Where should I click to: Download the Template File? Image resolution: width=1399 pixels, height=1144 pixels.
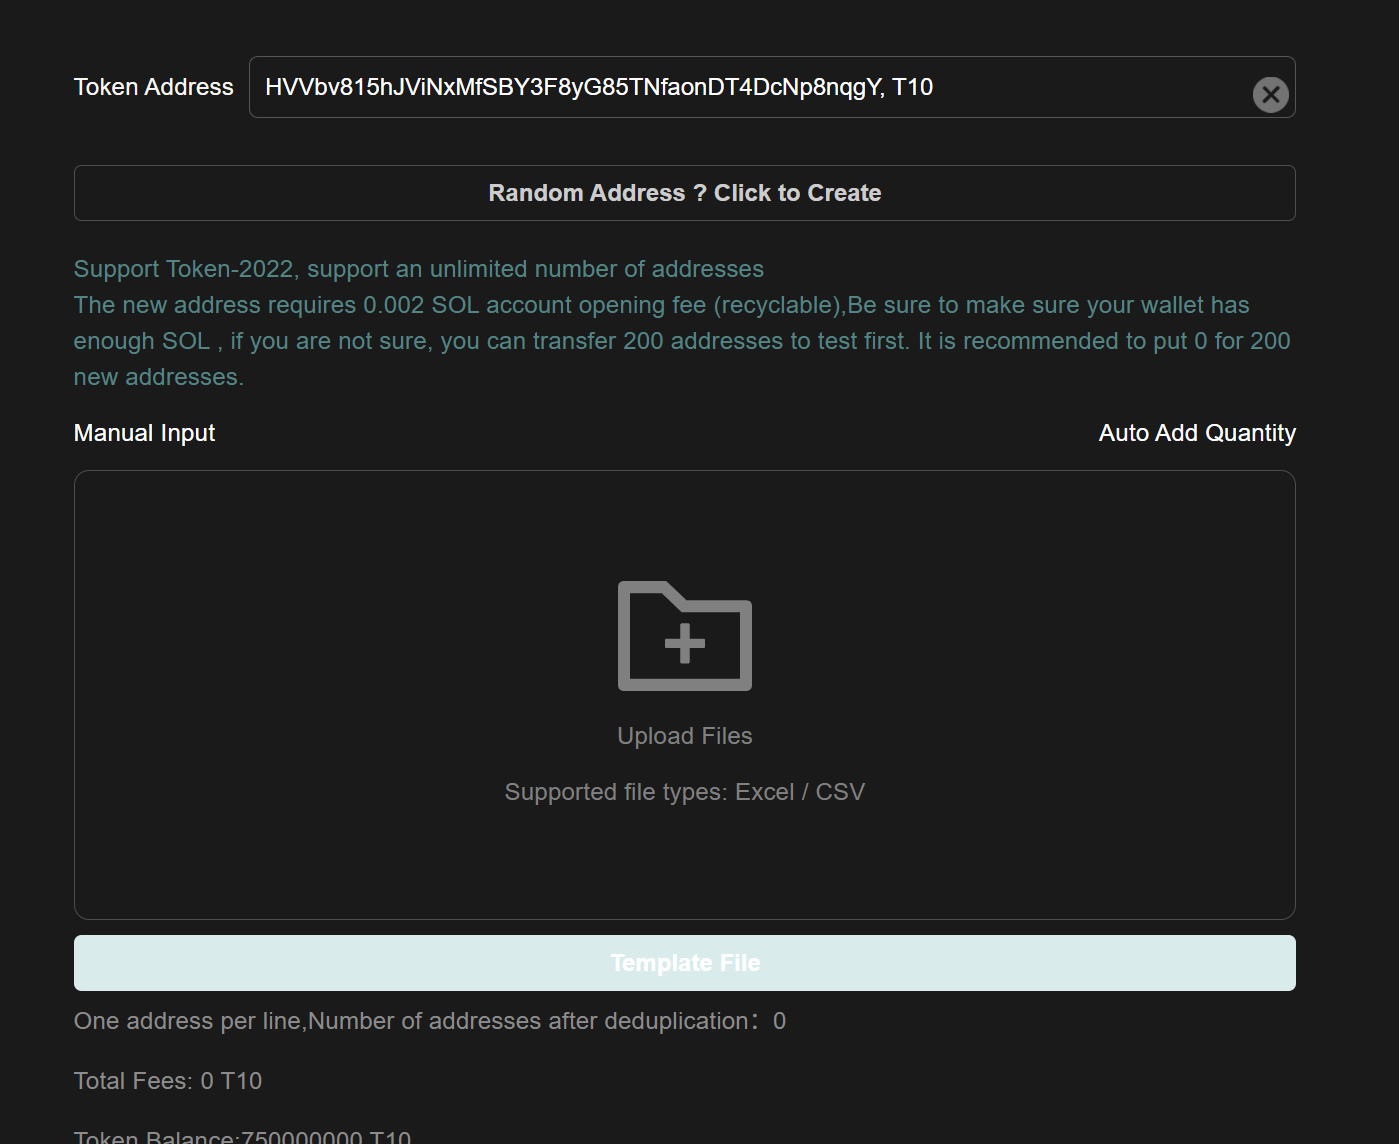(685, 963)
